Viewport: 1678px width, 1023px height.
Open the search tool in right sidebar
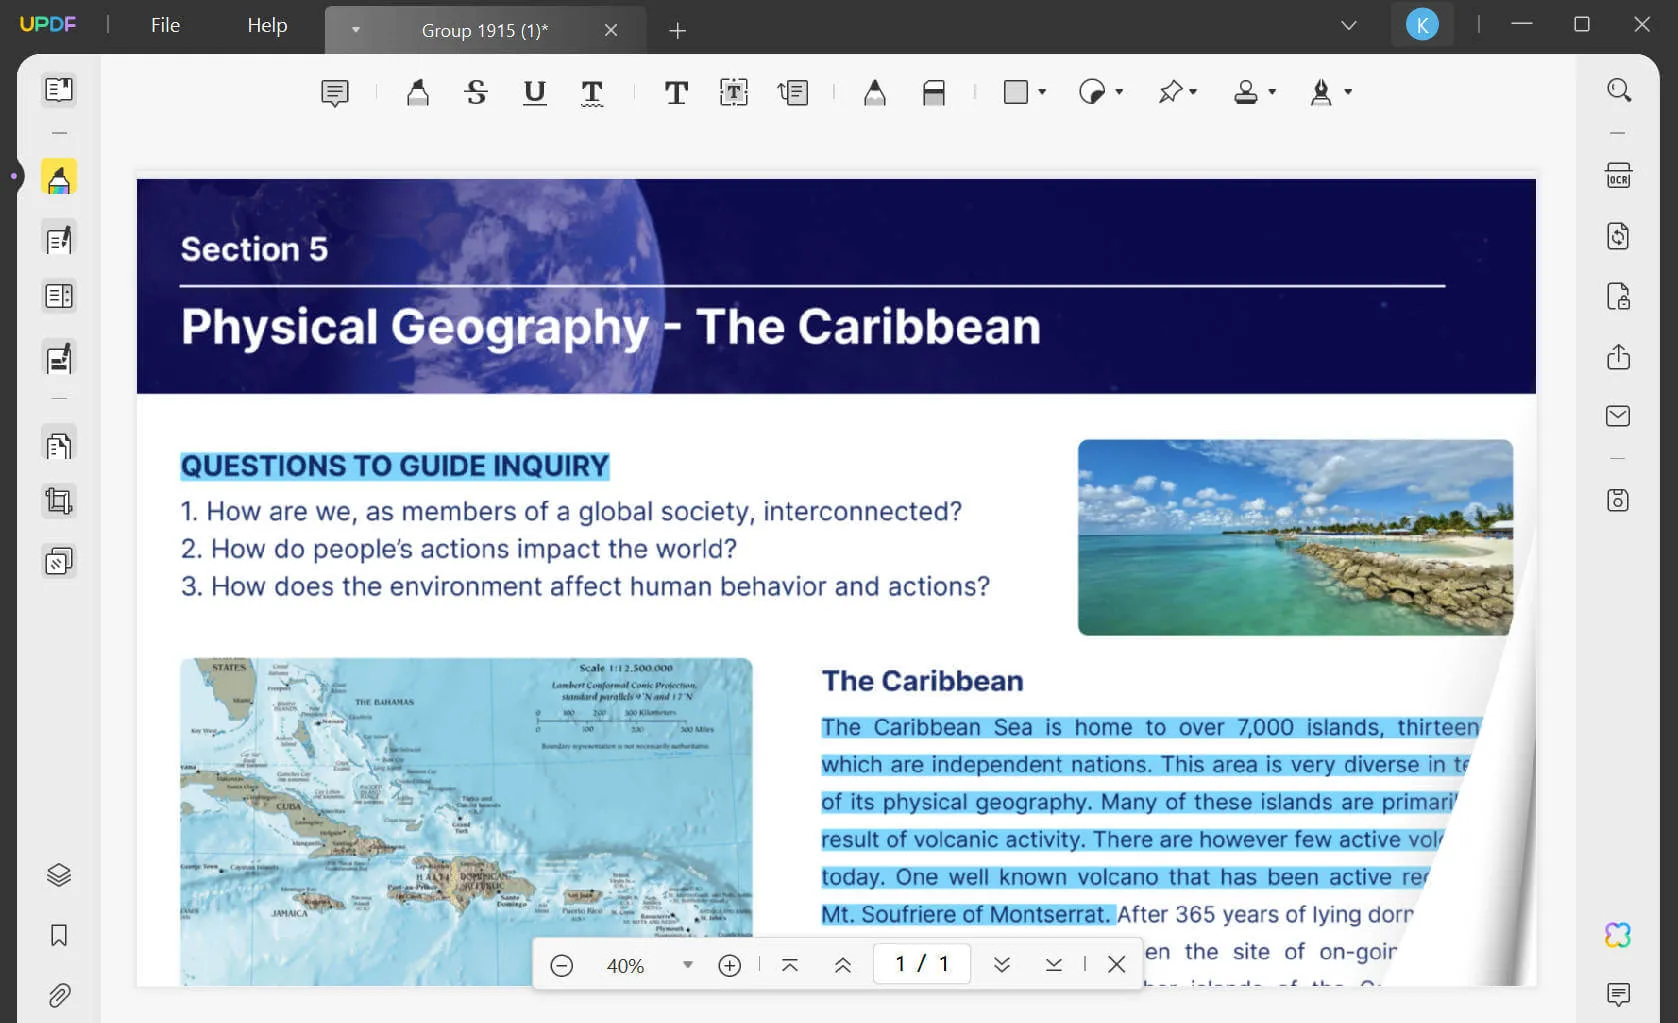coord(1618,89)
